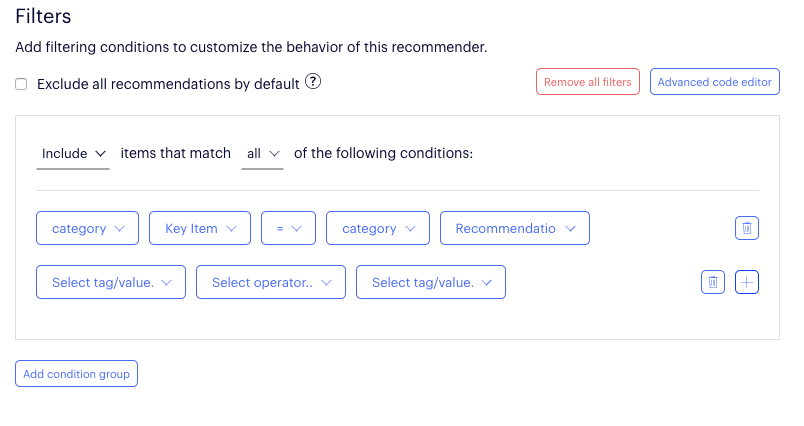This screenshot has height=426, width=804.
Task: Click the Filters heading
Action: tap(43, 17)
